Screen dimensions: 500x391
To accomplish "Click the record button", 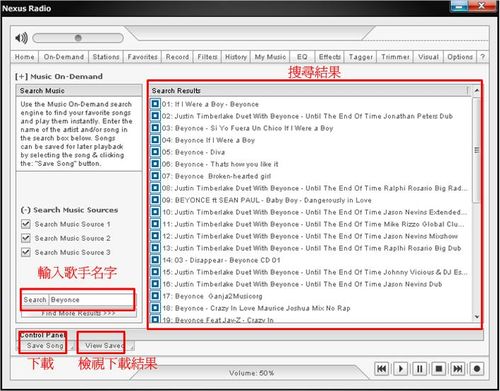I will (x=477, y=369).
